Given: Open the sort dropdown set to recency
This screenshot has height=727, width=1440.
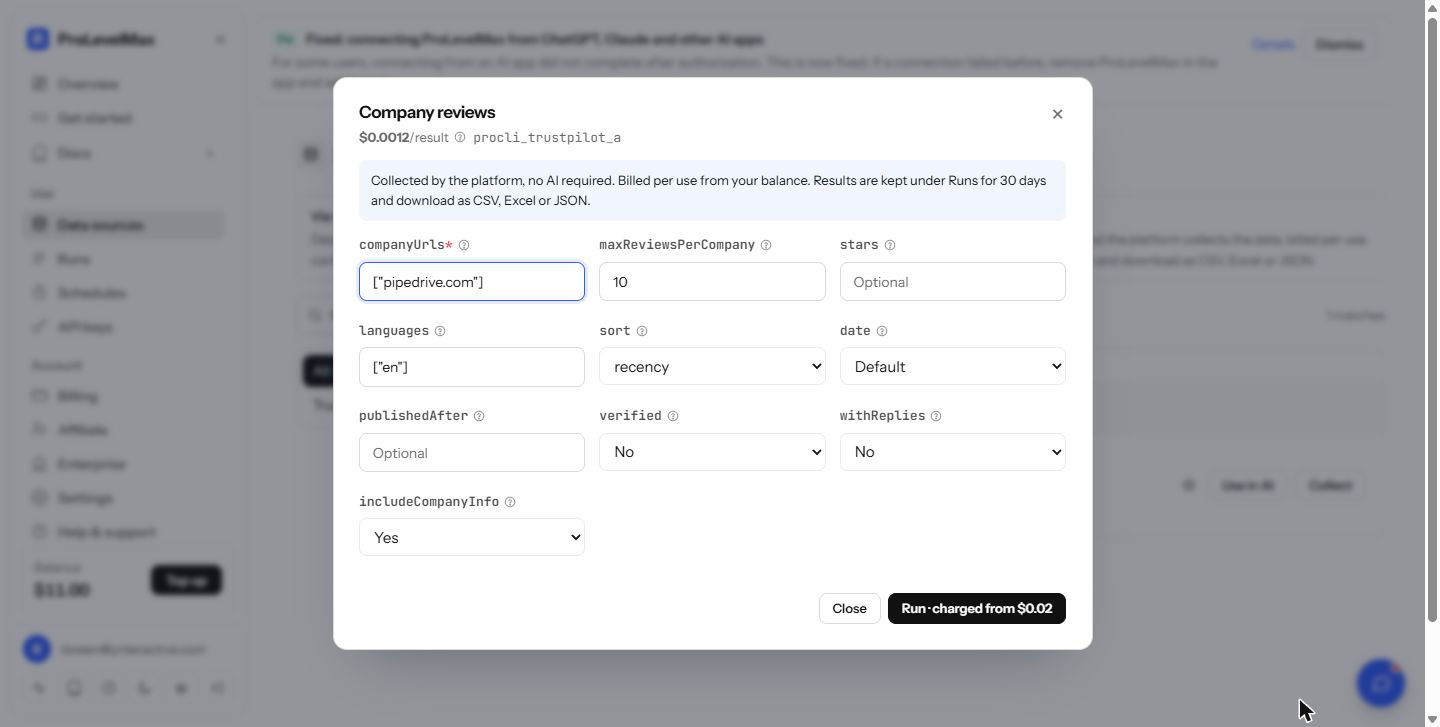Looking at the screenshot, I should point(712,367).
